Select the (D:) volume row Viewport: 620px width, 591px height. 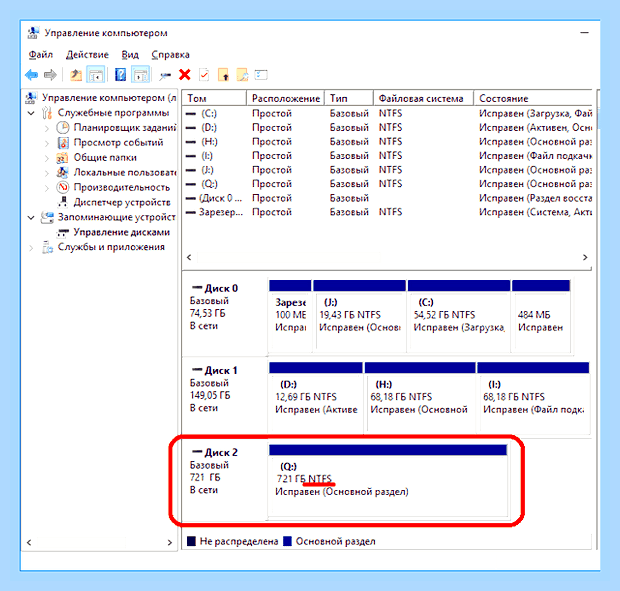(388, 128)
